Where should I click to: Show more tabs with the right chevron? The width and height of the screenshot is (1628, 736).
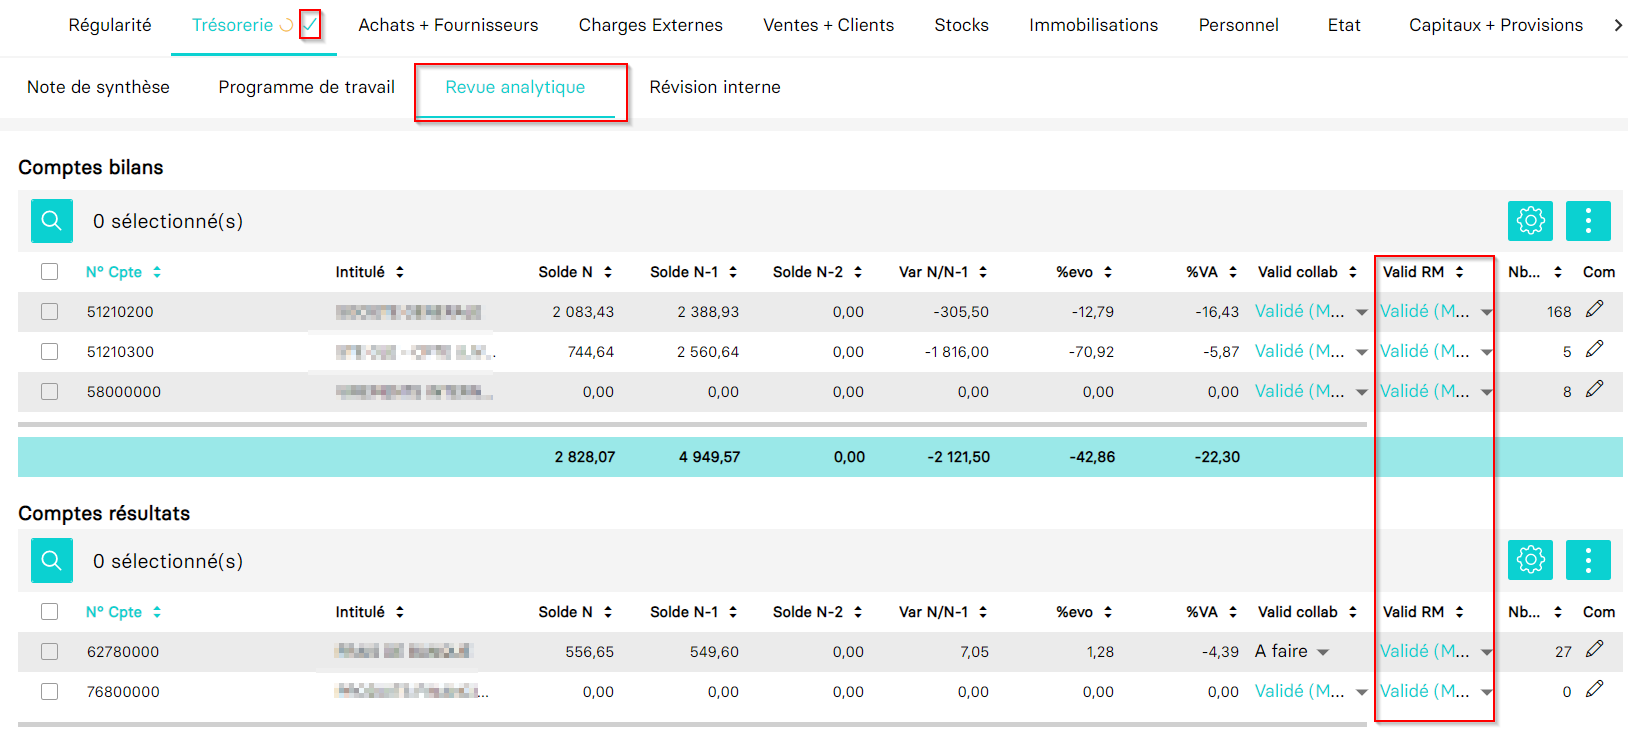click(x=1618, y=25)
